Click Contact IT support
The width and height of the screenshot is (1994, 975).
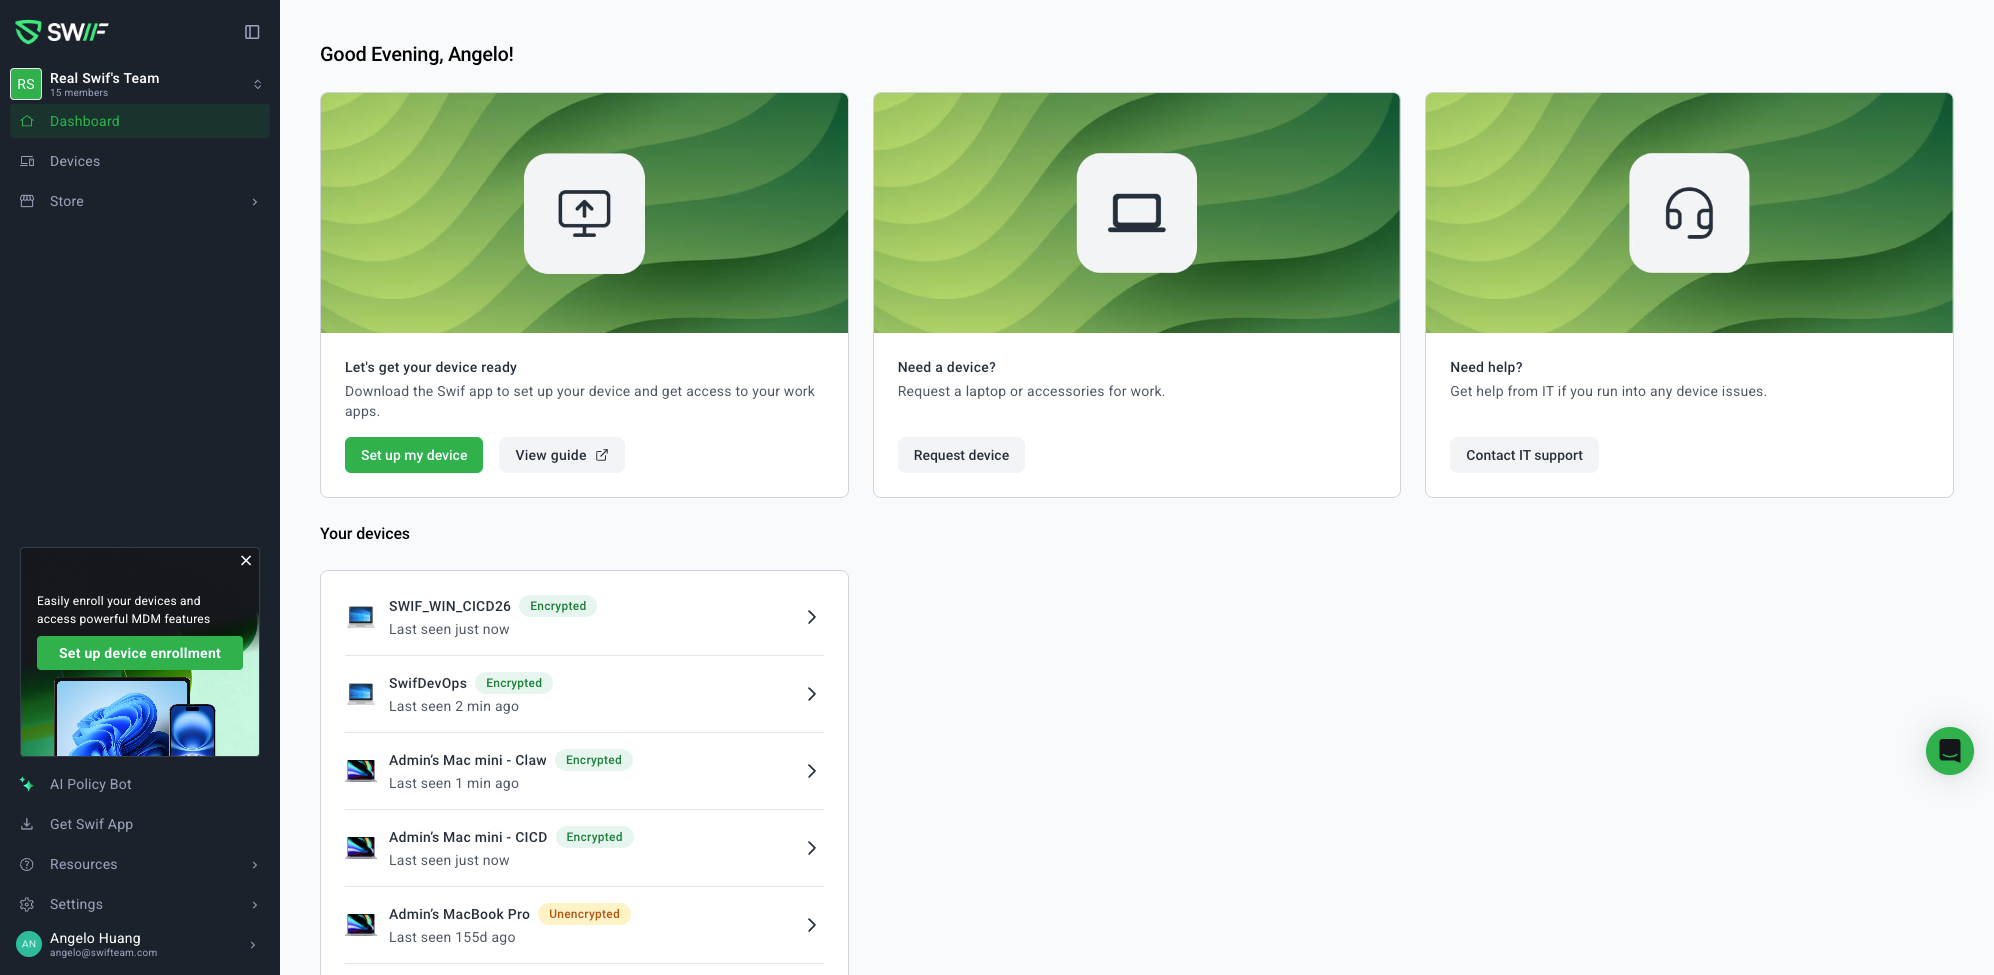(1524, 455)
